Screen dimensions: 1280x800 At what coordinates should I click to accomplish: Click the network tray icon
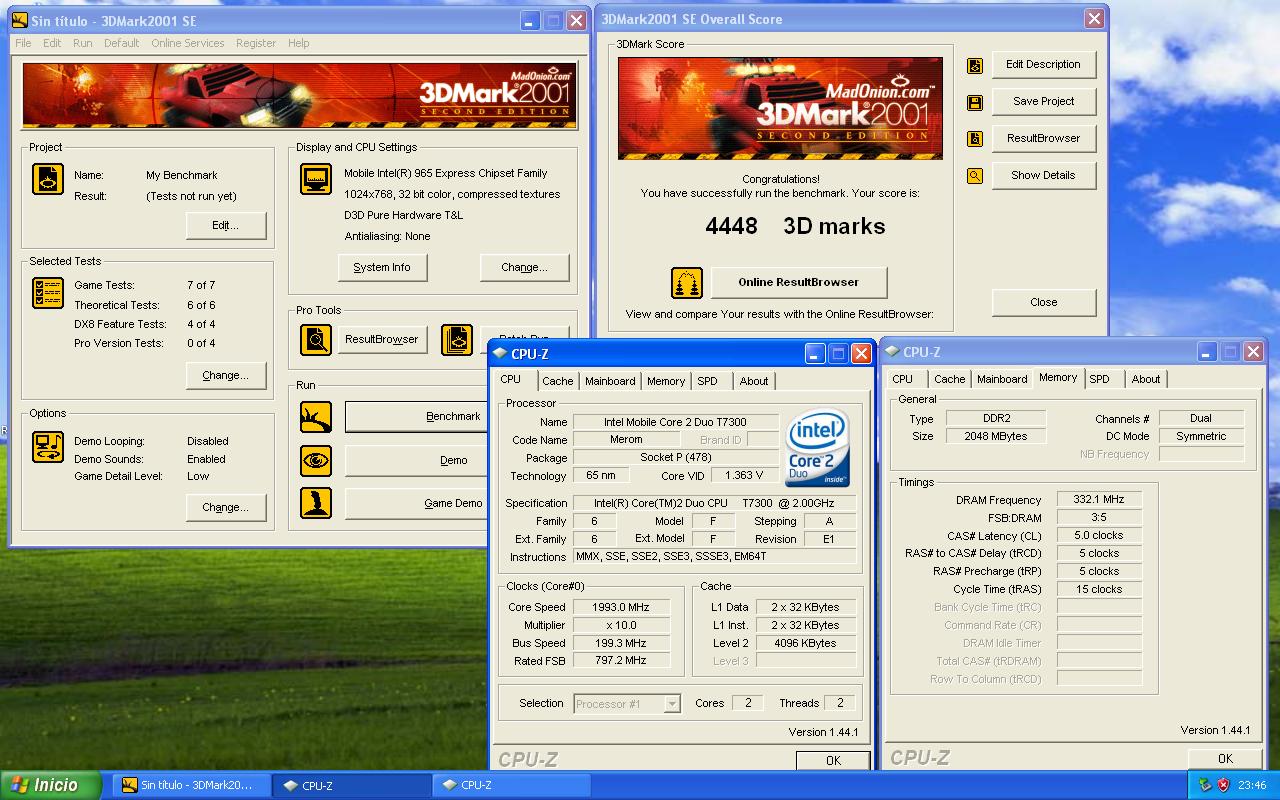click(x=1205, y=785)
